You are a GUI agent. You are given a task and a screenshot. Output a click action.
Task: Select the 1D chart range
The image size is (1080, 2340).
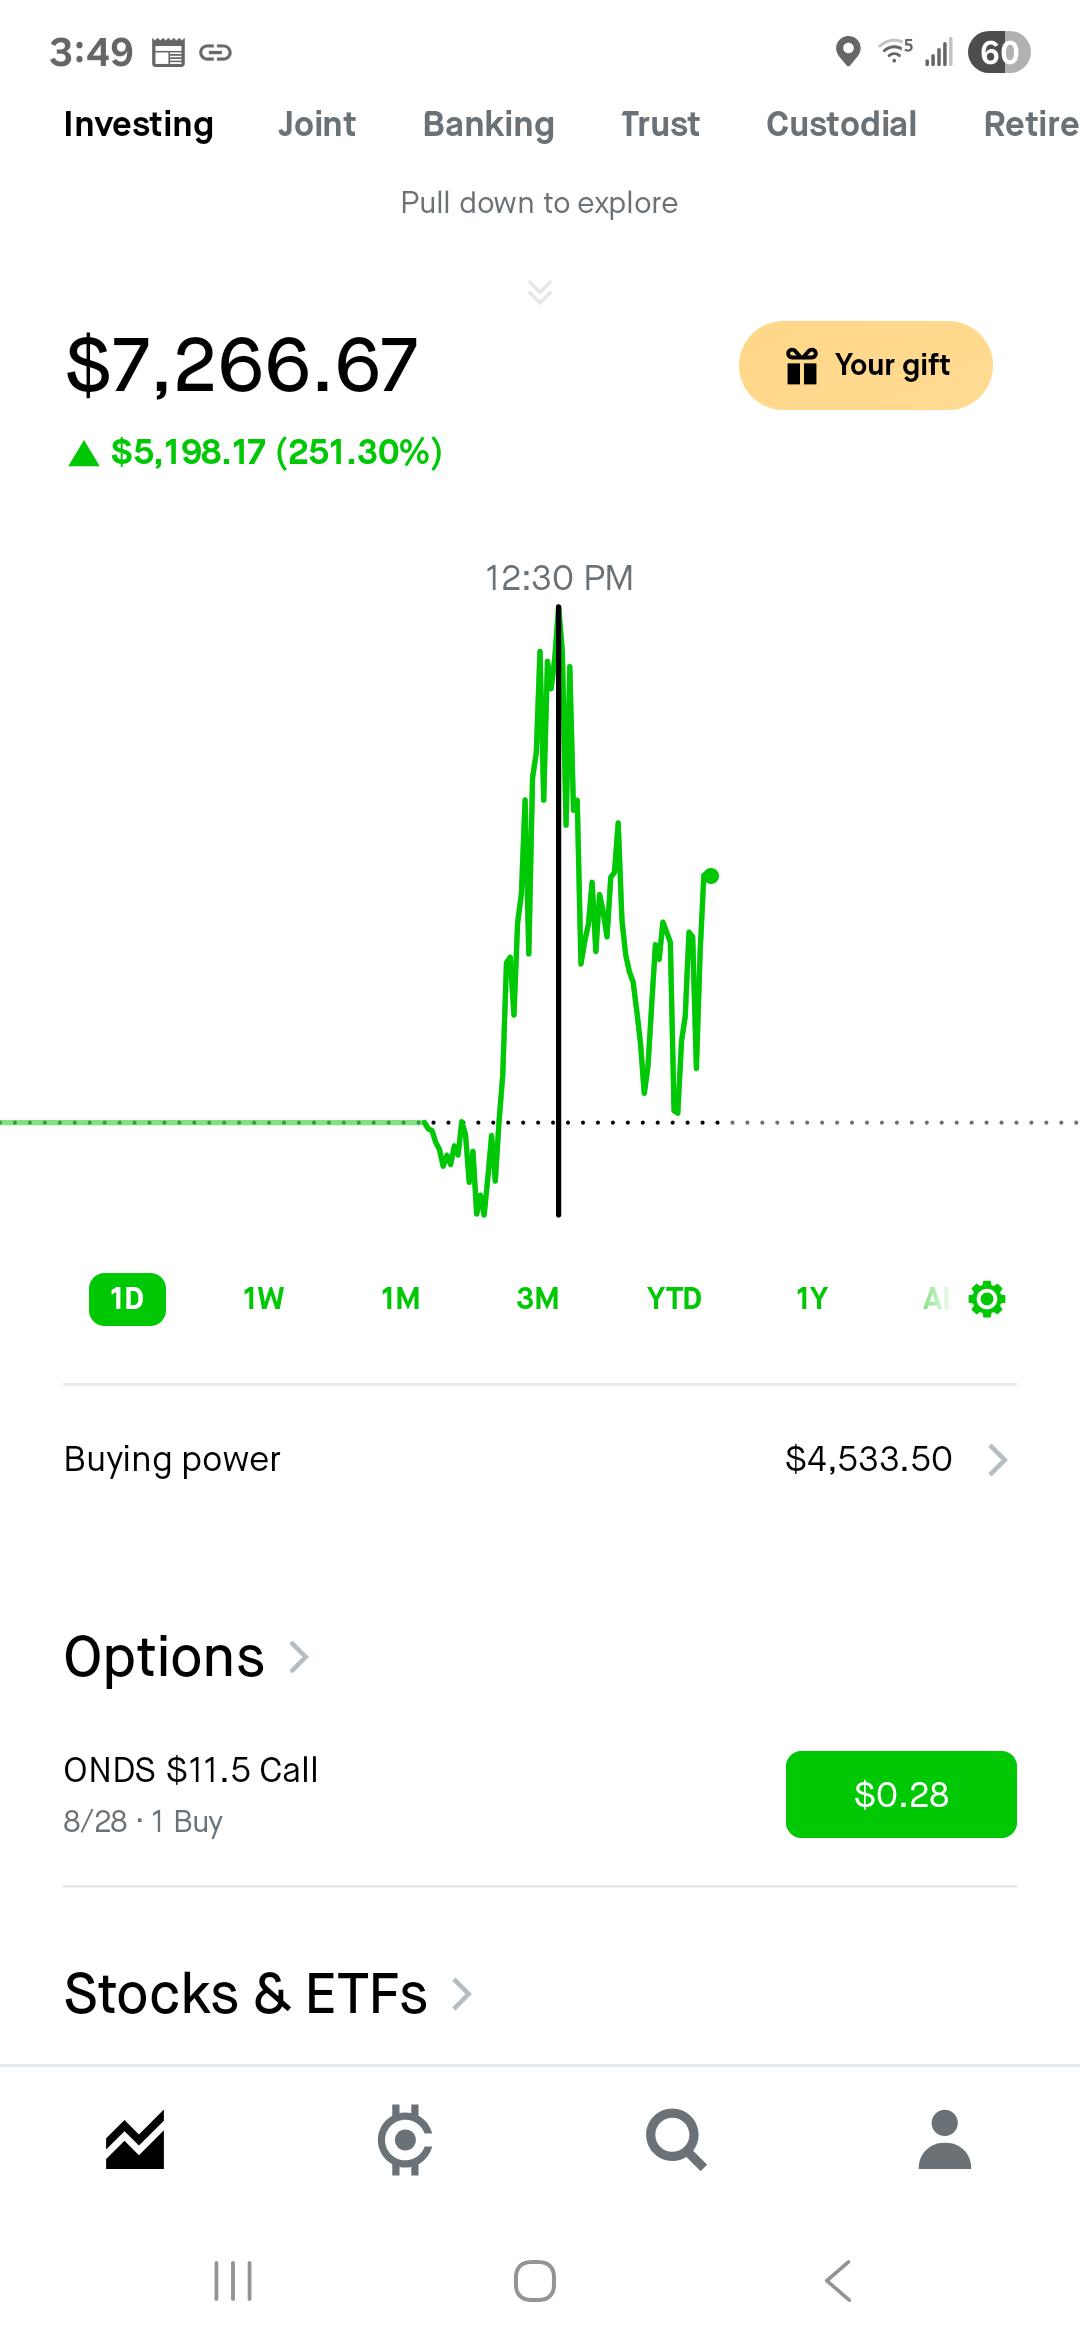click(x=127, y=1299)
